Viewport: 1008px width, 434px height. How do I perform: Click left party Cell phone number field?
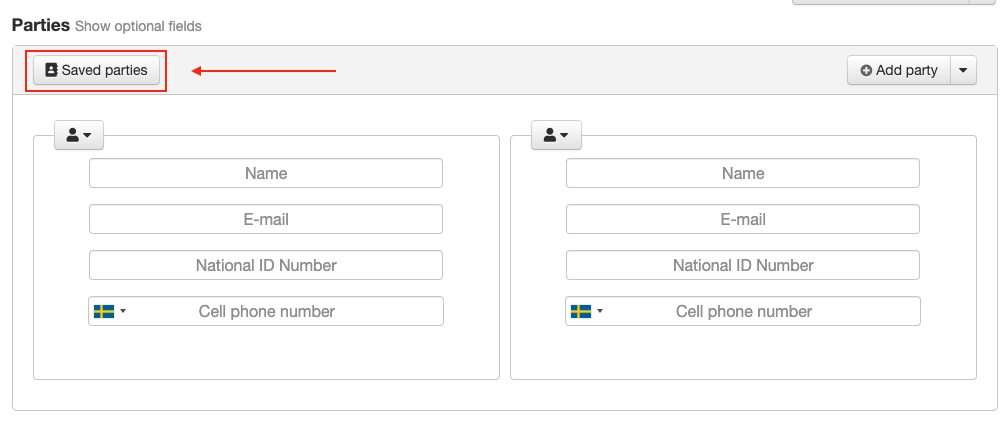coord(266,311)
